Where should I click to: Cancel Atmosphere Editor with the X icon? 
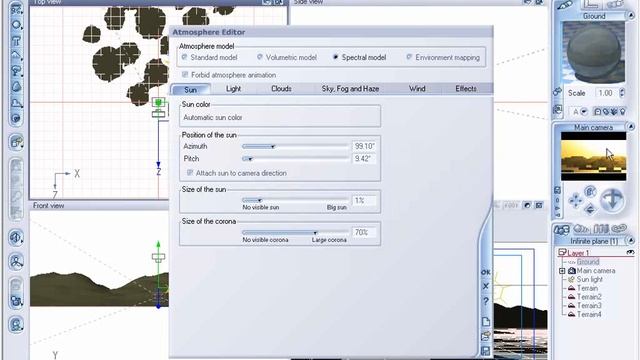(485, 286)
